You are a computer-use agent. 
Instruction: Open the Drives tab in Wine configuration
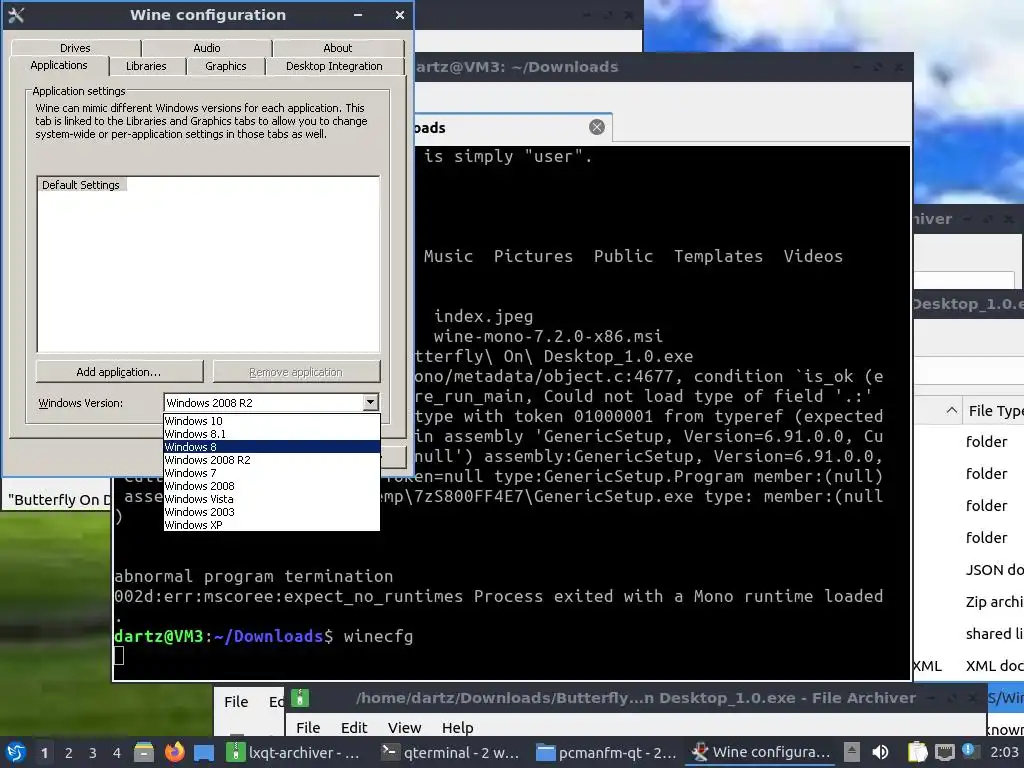[x=75, y=48]
